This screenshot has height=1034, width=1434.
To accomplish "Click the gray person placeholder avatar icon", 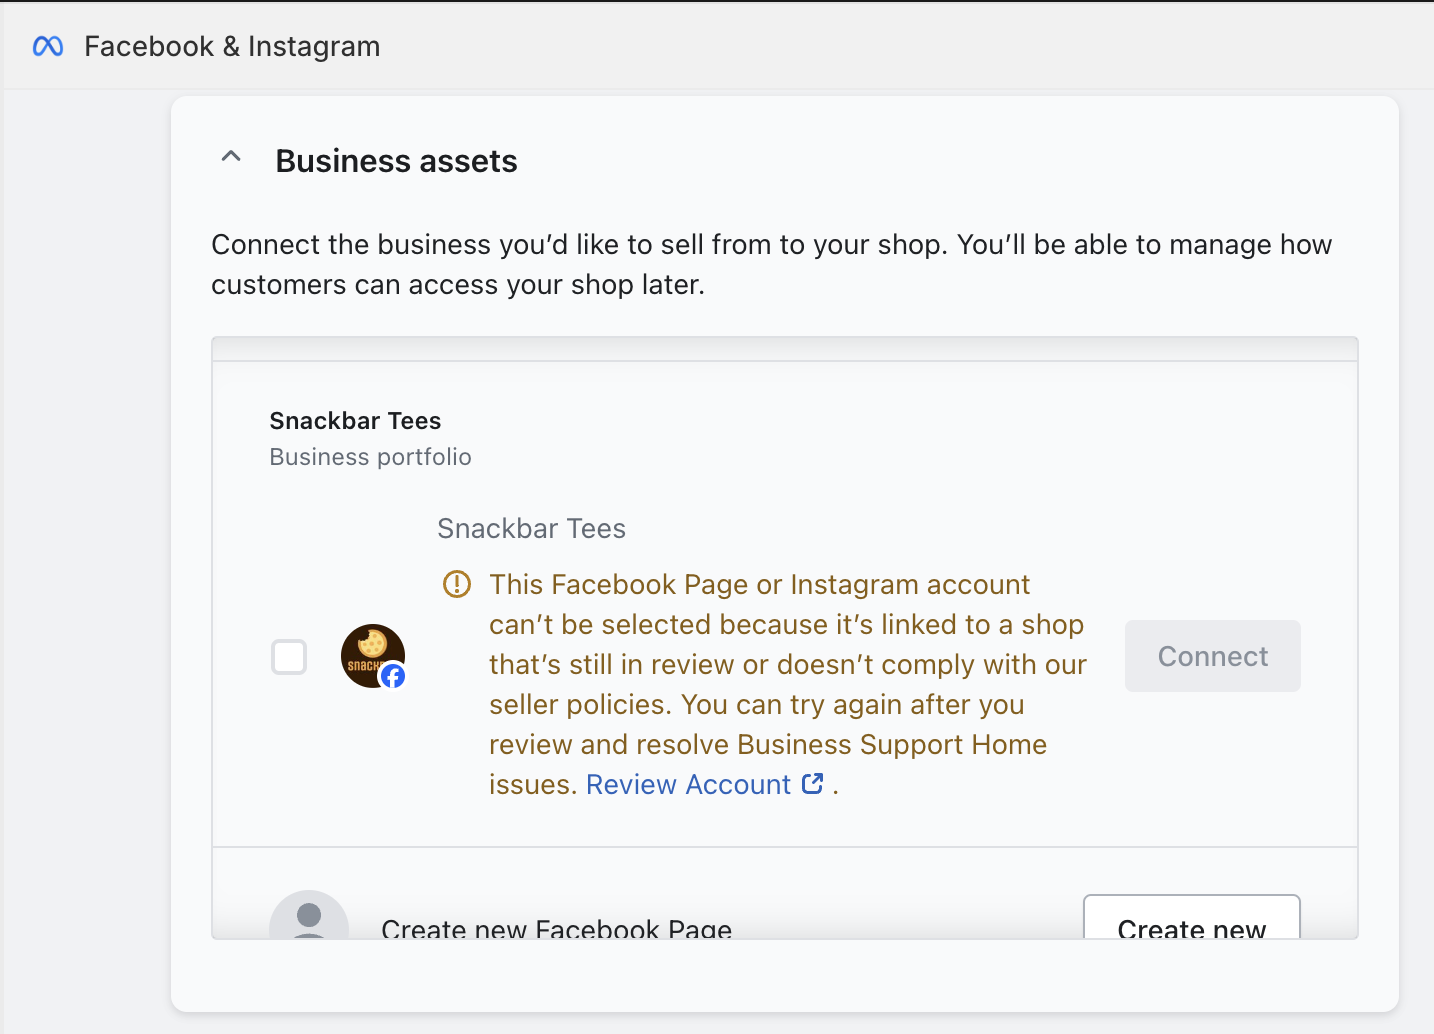I will (309, 918).
